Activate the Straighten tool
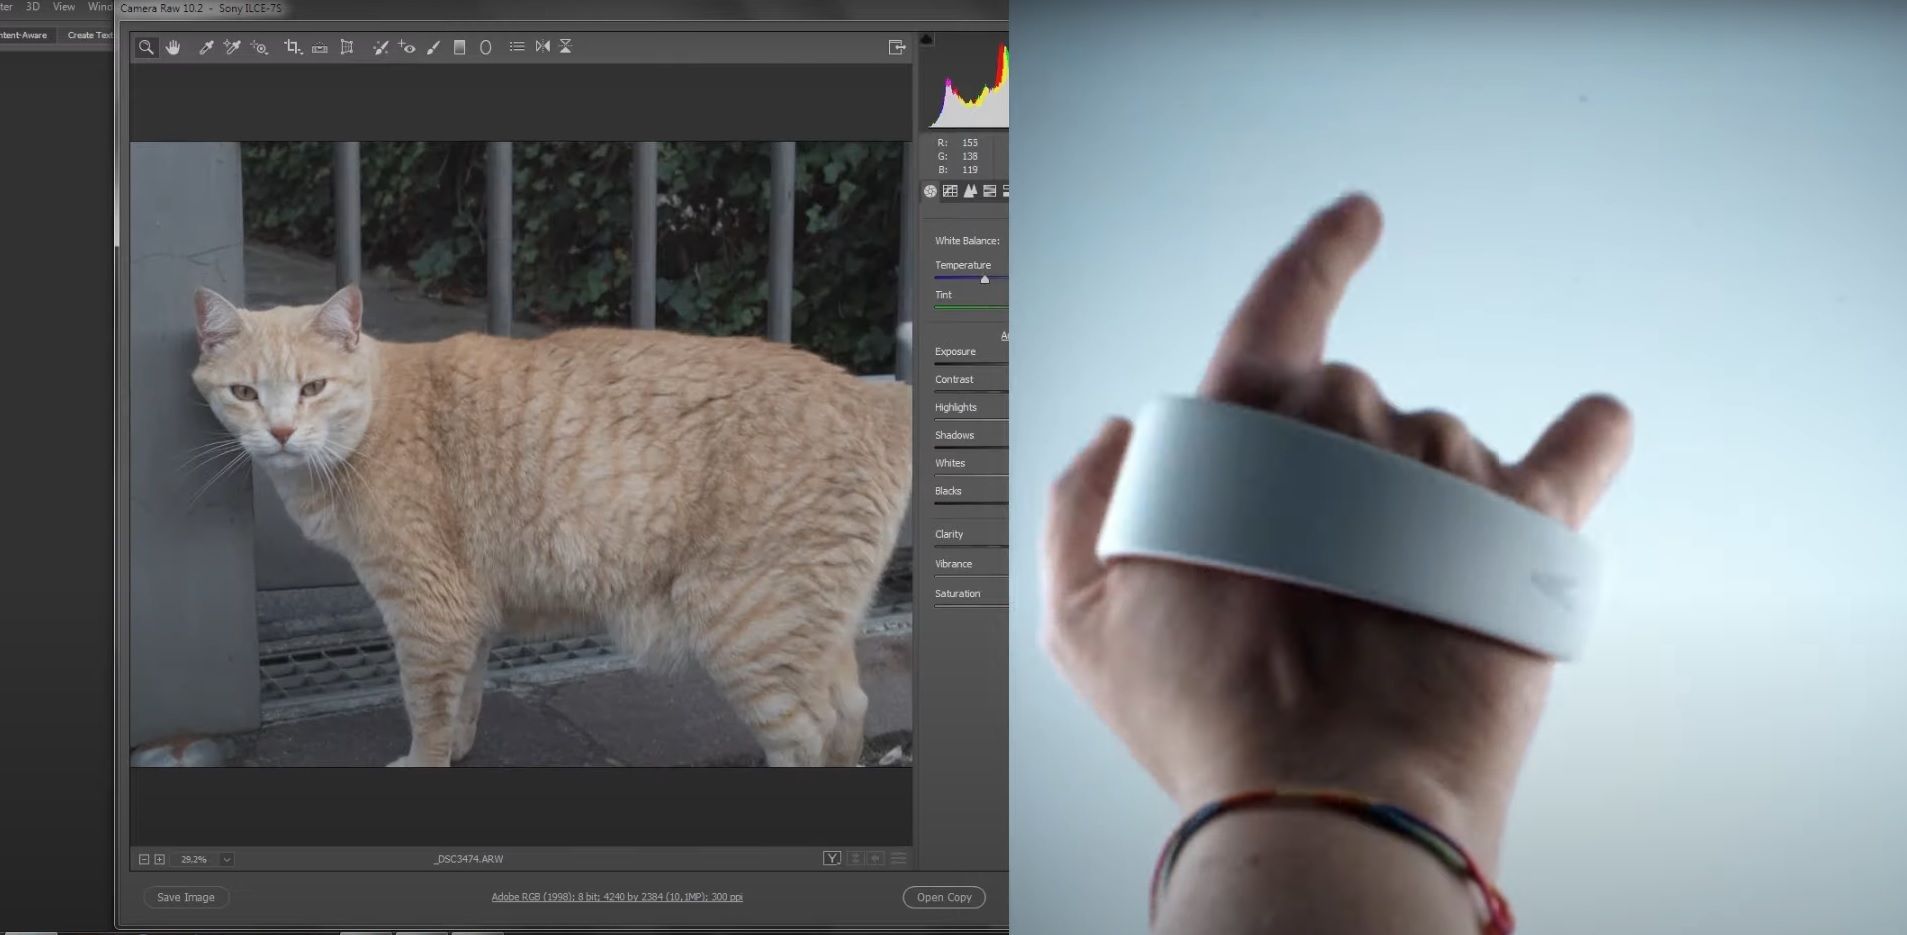Image resolution: width=1907 pixels, height=935 pixels. 320,47
